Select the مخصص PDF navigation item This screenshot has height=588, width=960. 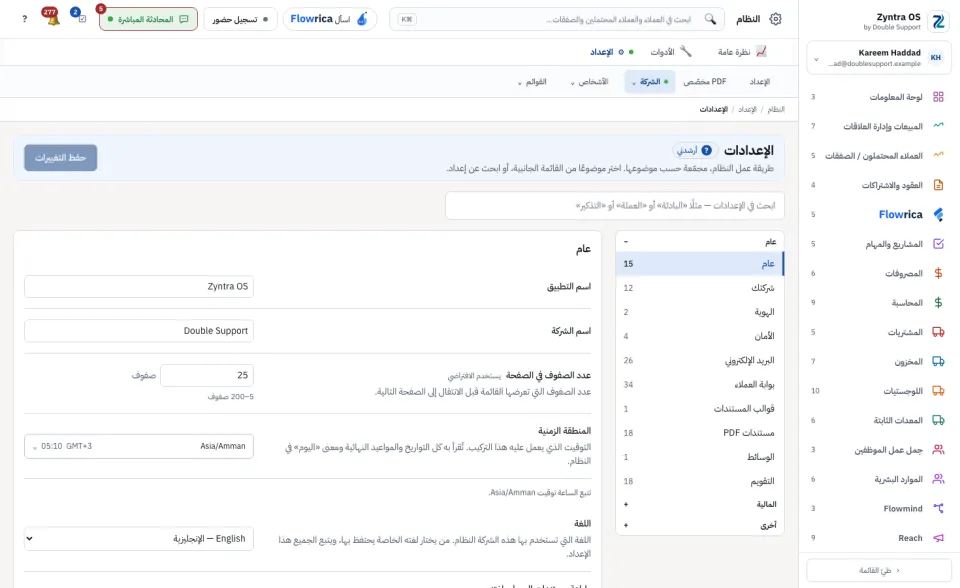[x=705, y=81]
